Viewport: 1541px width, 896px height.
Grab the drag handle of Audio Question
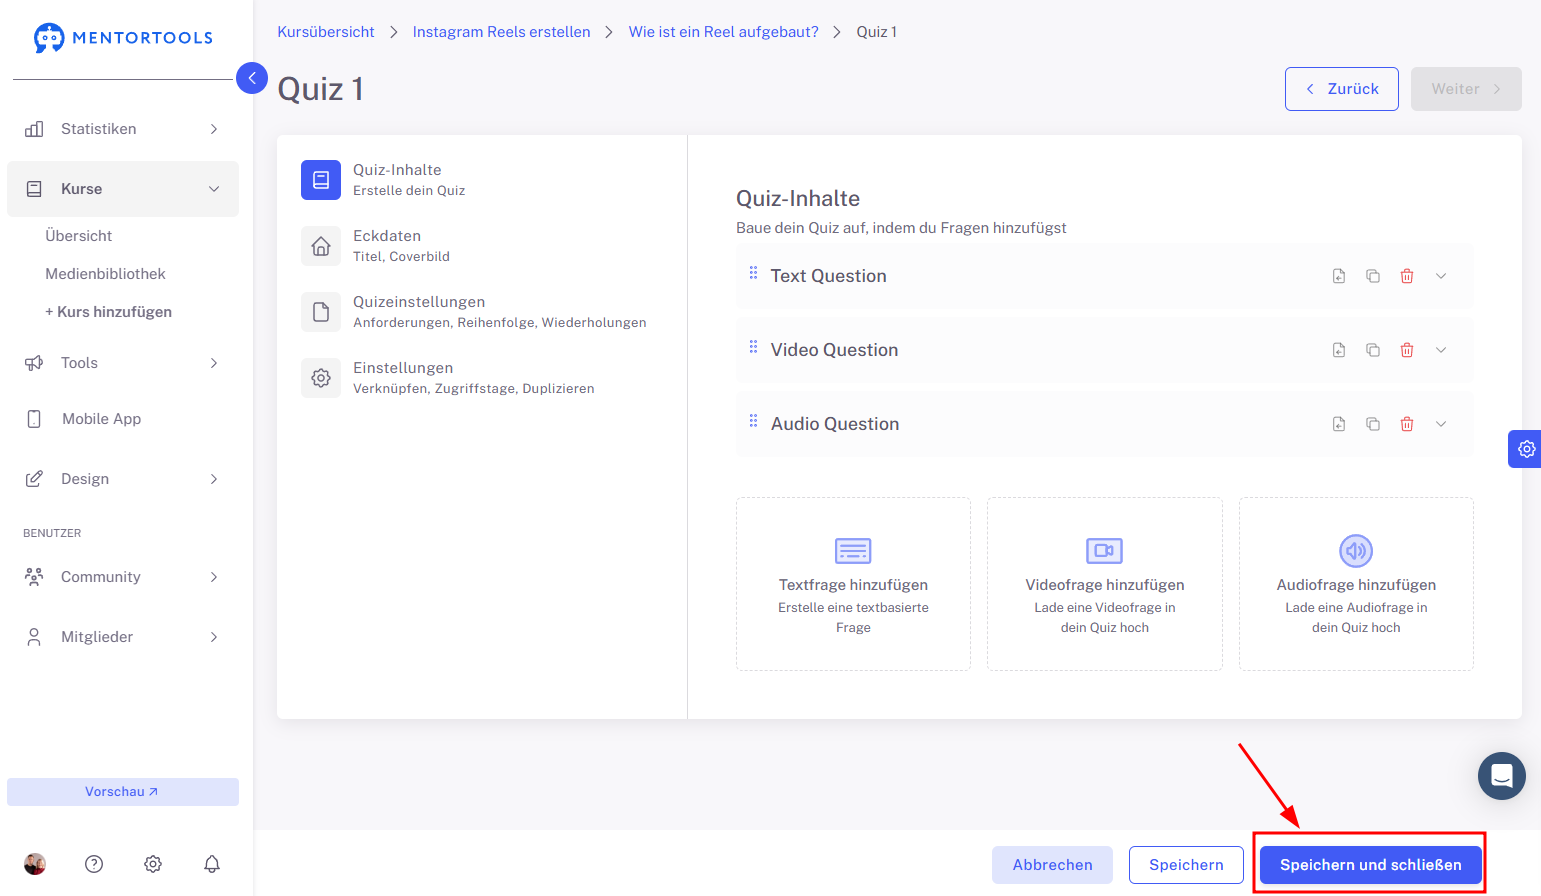pos(753,420)
